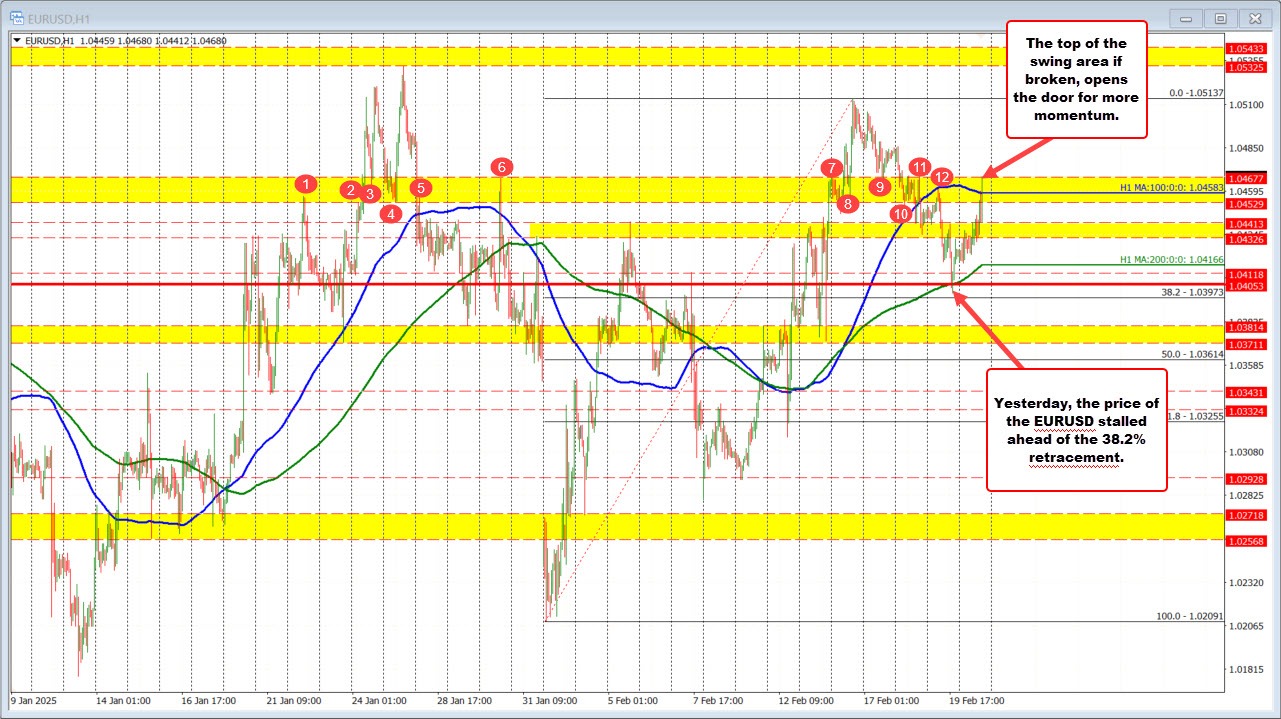1281x719 pixels.
Task: Click the 1.04677 price axis label
Action: [1246, 176]
